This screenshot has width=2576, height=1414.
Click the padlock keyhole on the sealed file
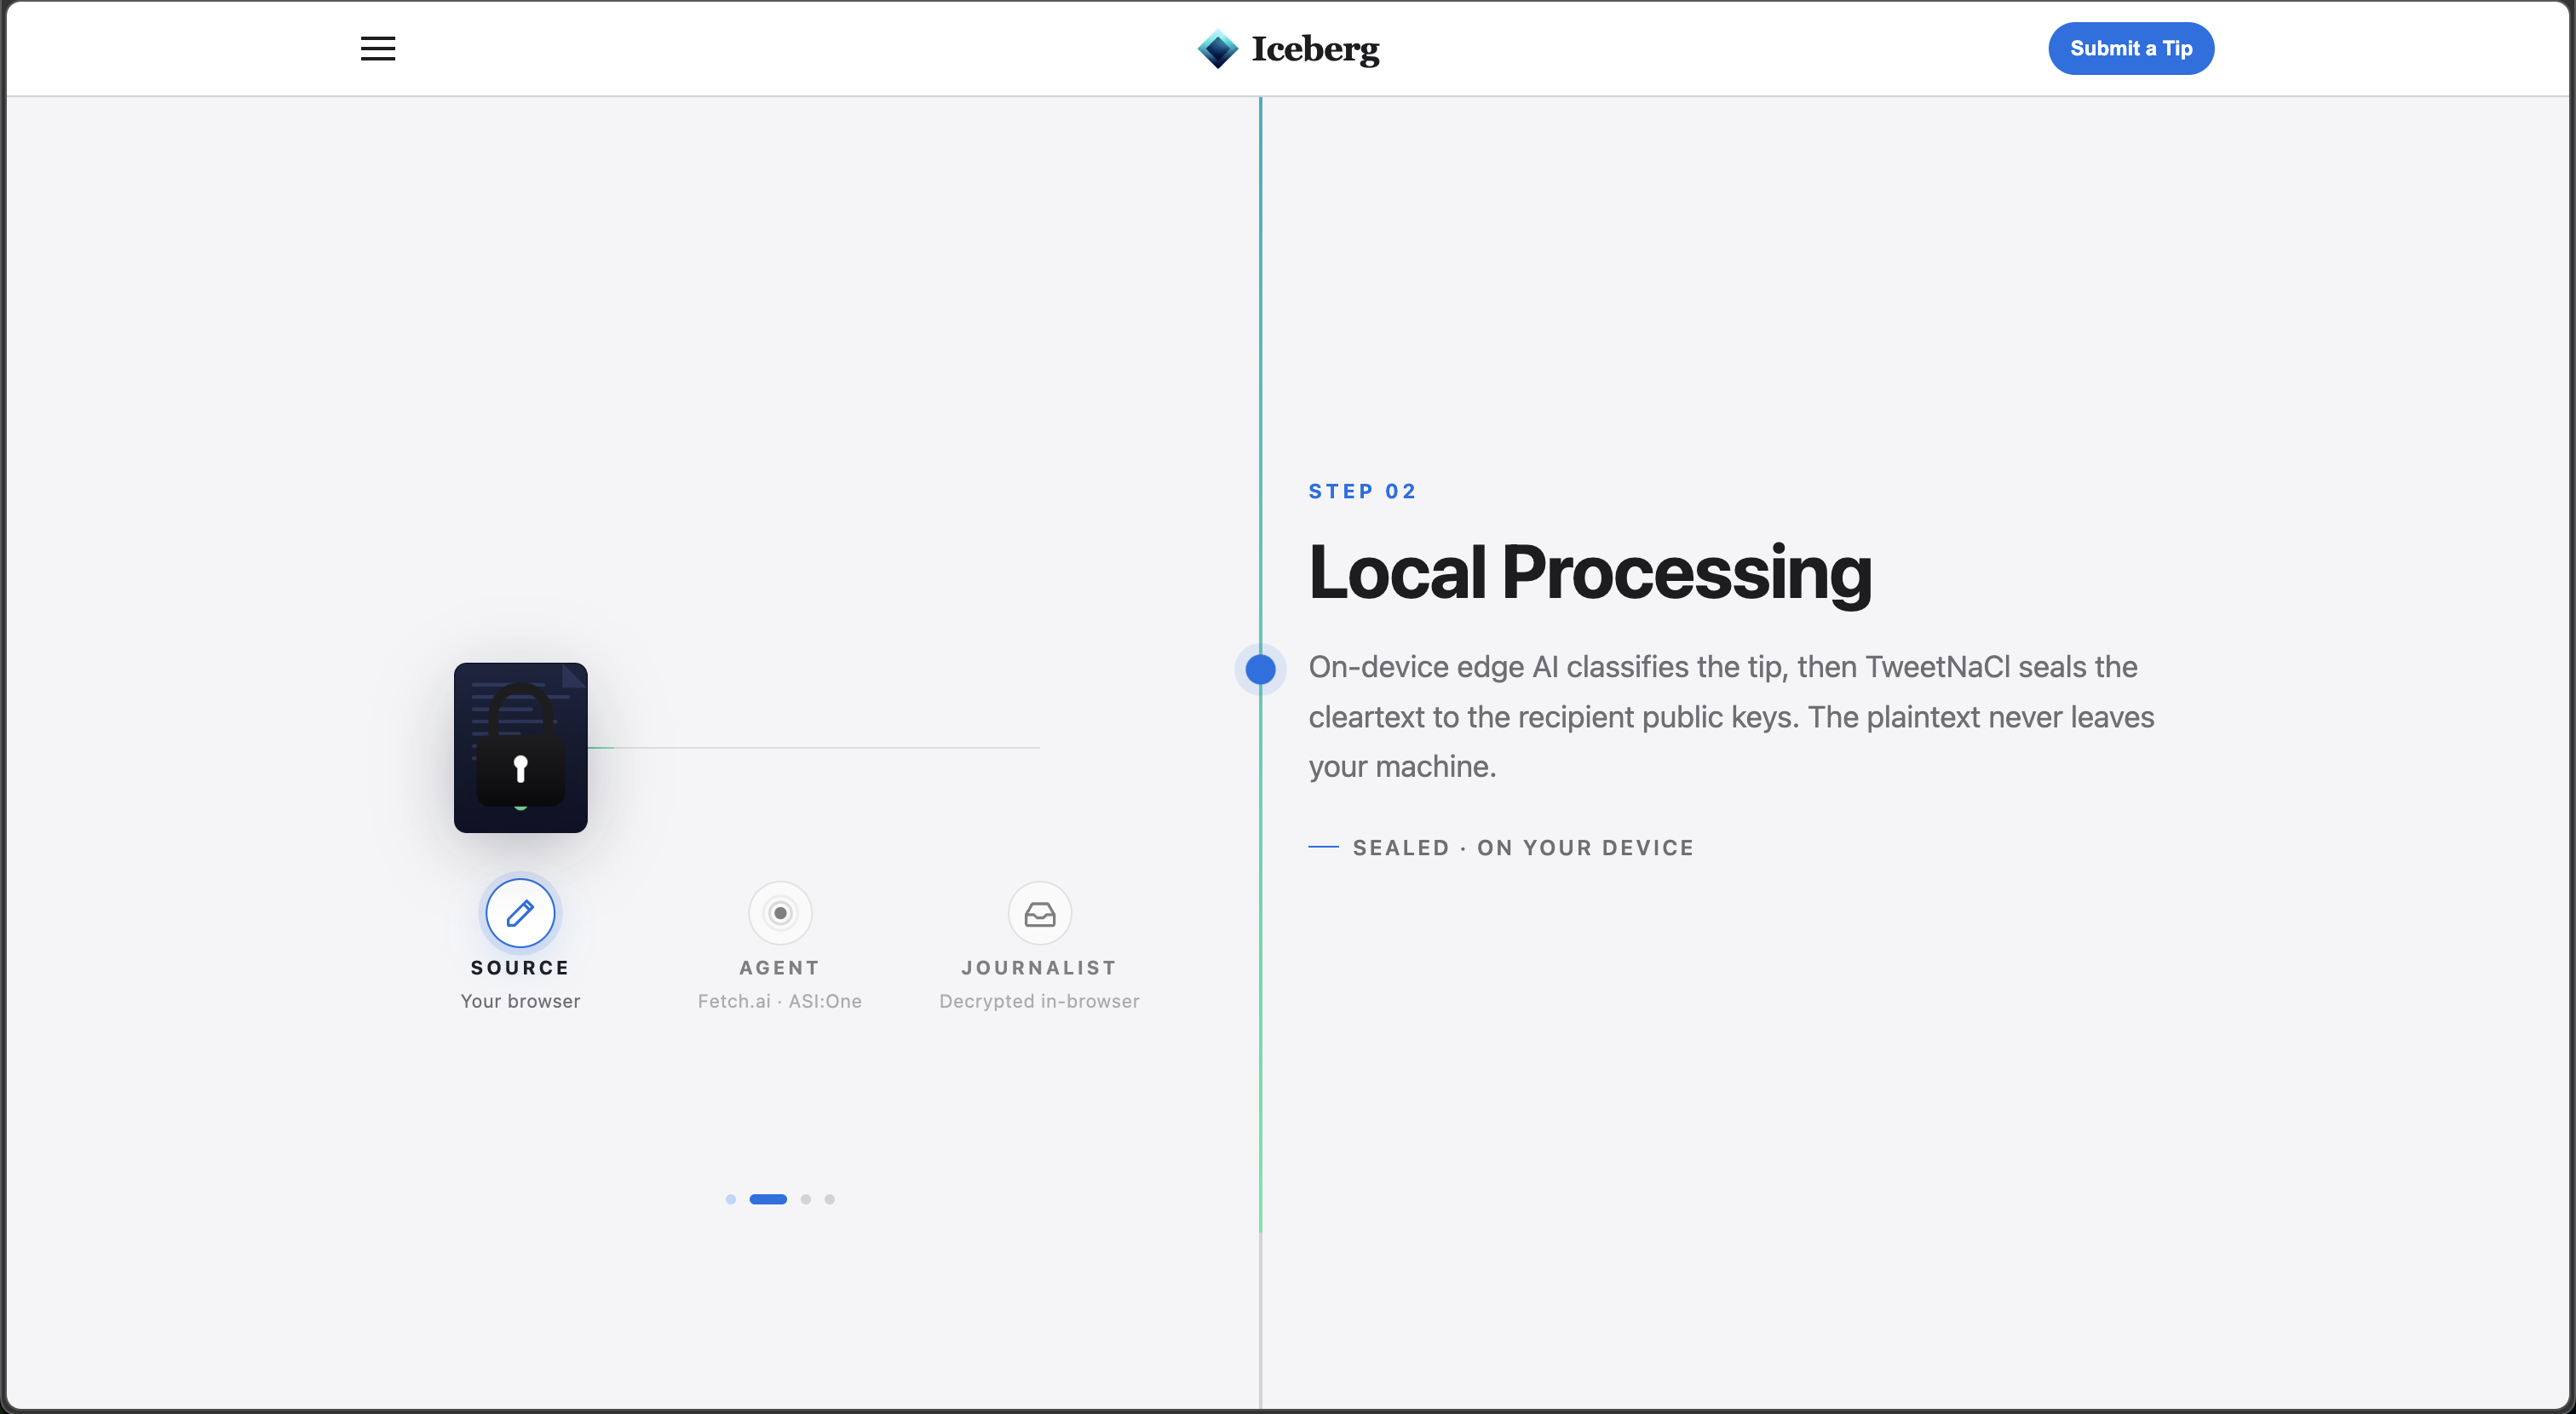(520, 769)
